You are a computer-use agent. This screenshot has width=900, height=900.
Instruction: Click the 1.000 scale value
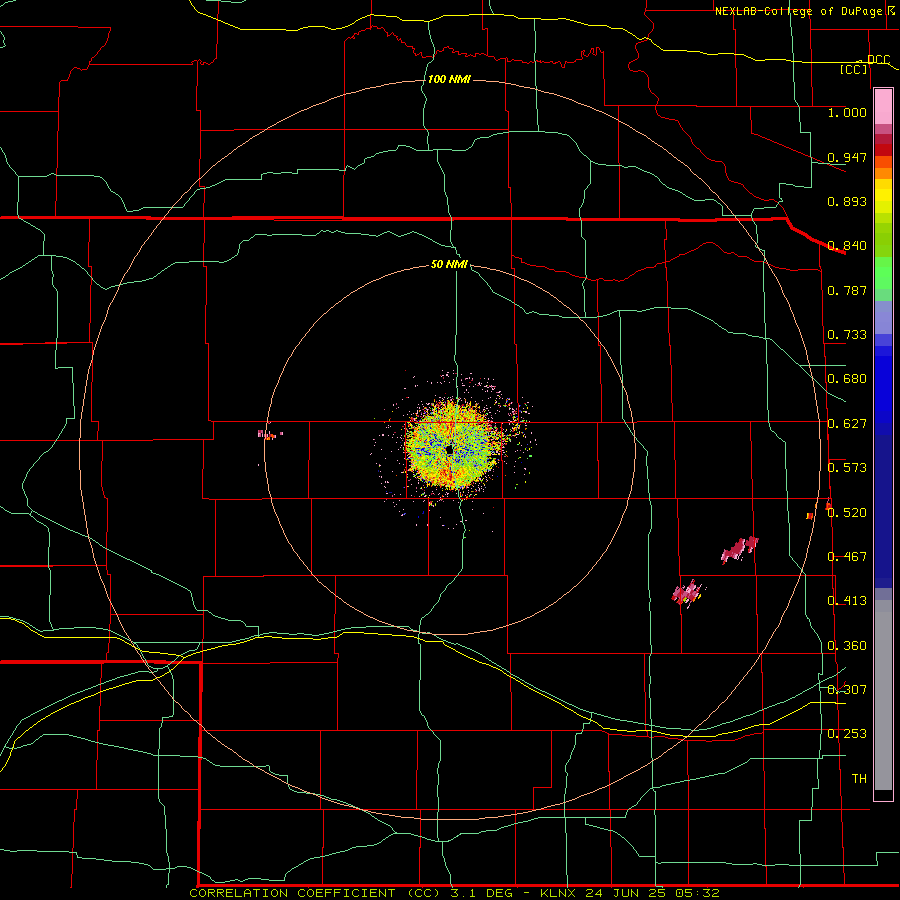847,112
